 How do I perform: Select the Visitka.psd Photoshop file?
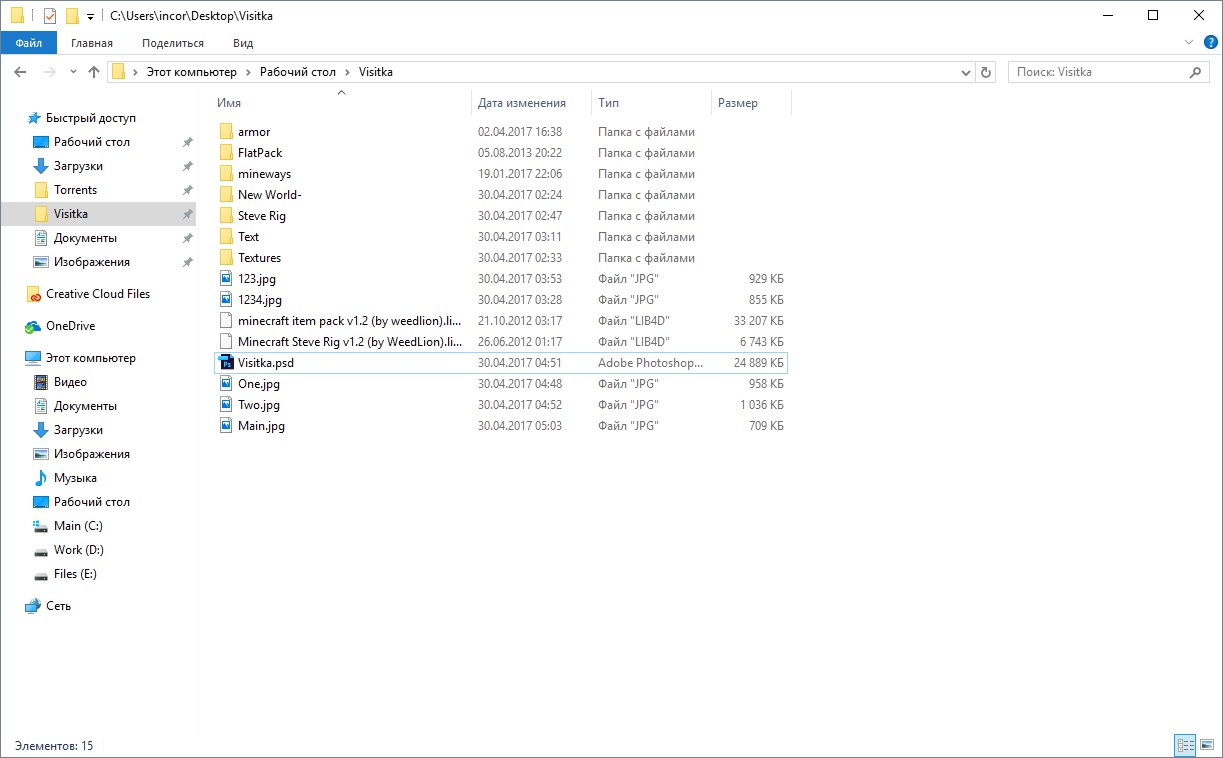(x=266, y=363)
